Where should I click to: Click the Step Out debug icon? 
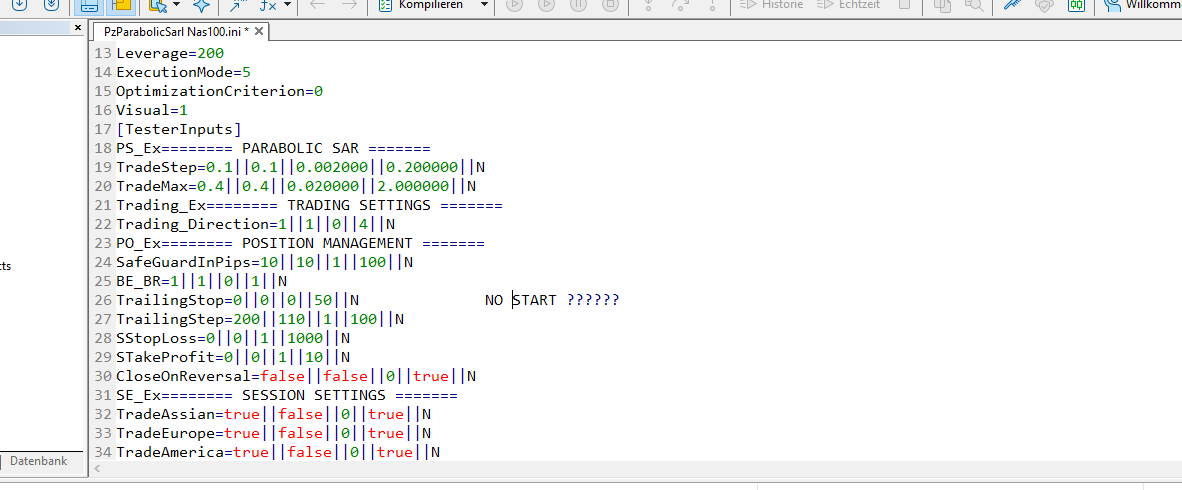pyautogui.click(x=712, y=5)
